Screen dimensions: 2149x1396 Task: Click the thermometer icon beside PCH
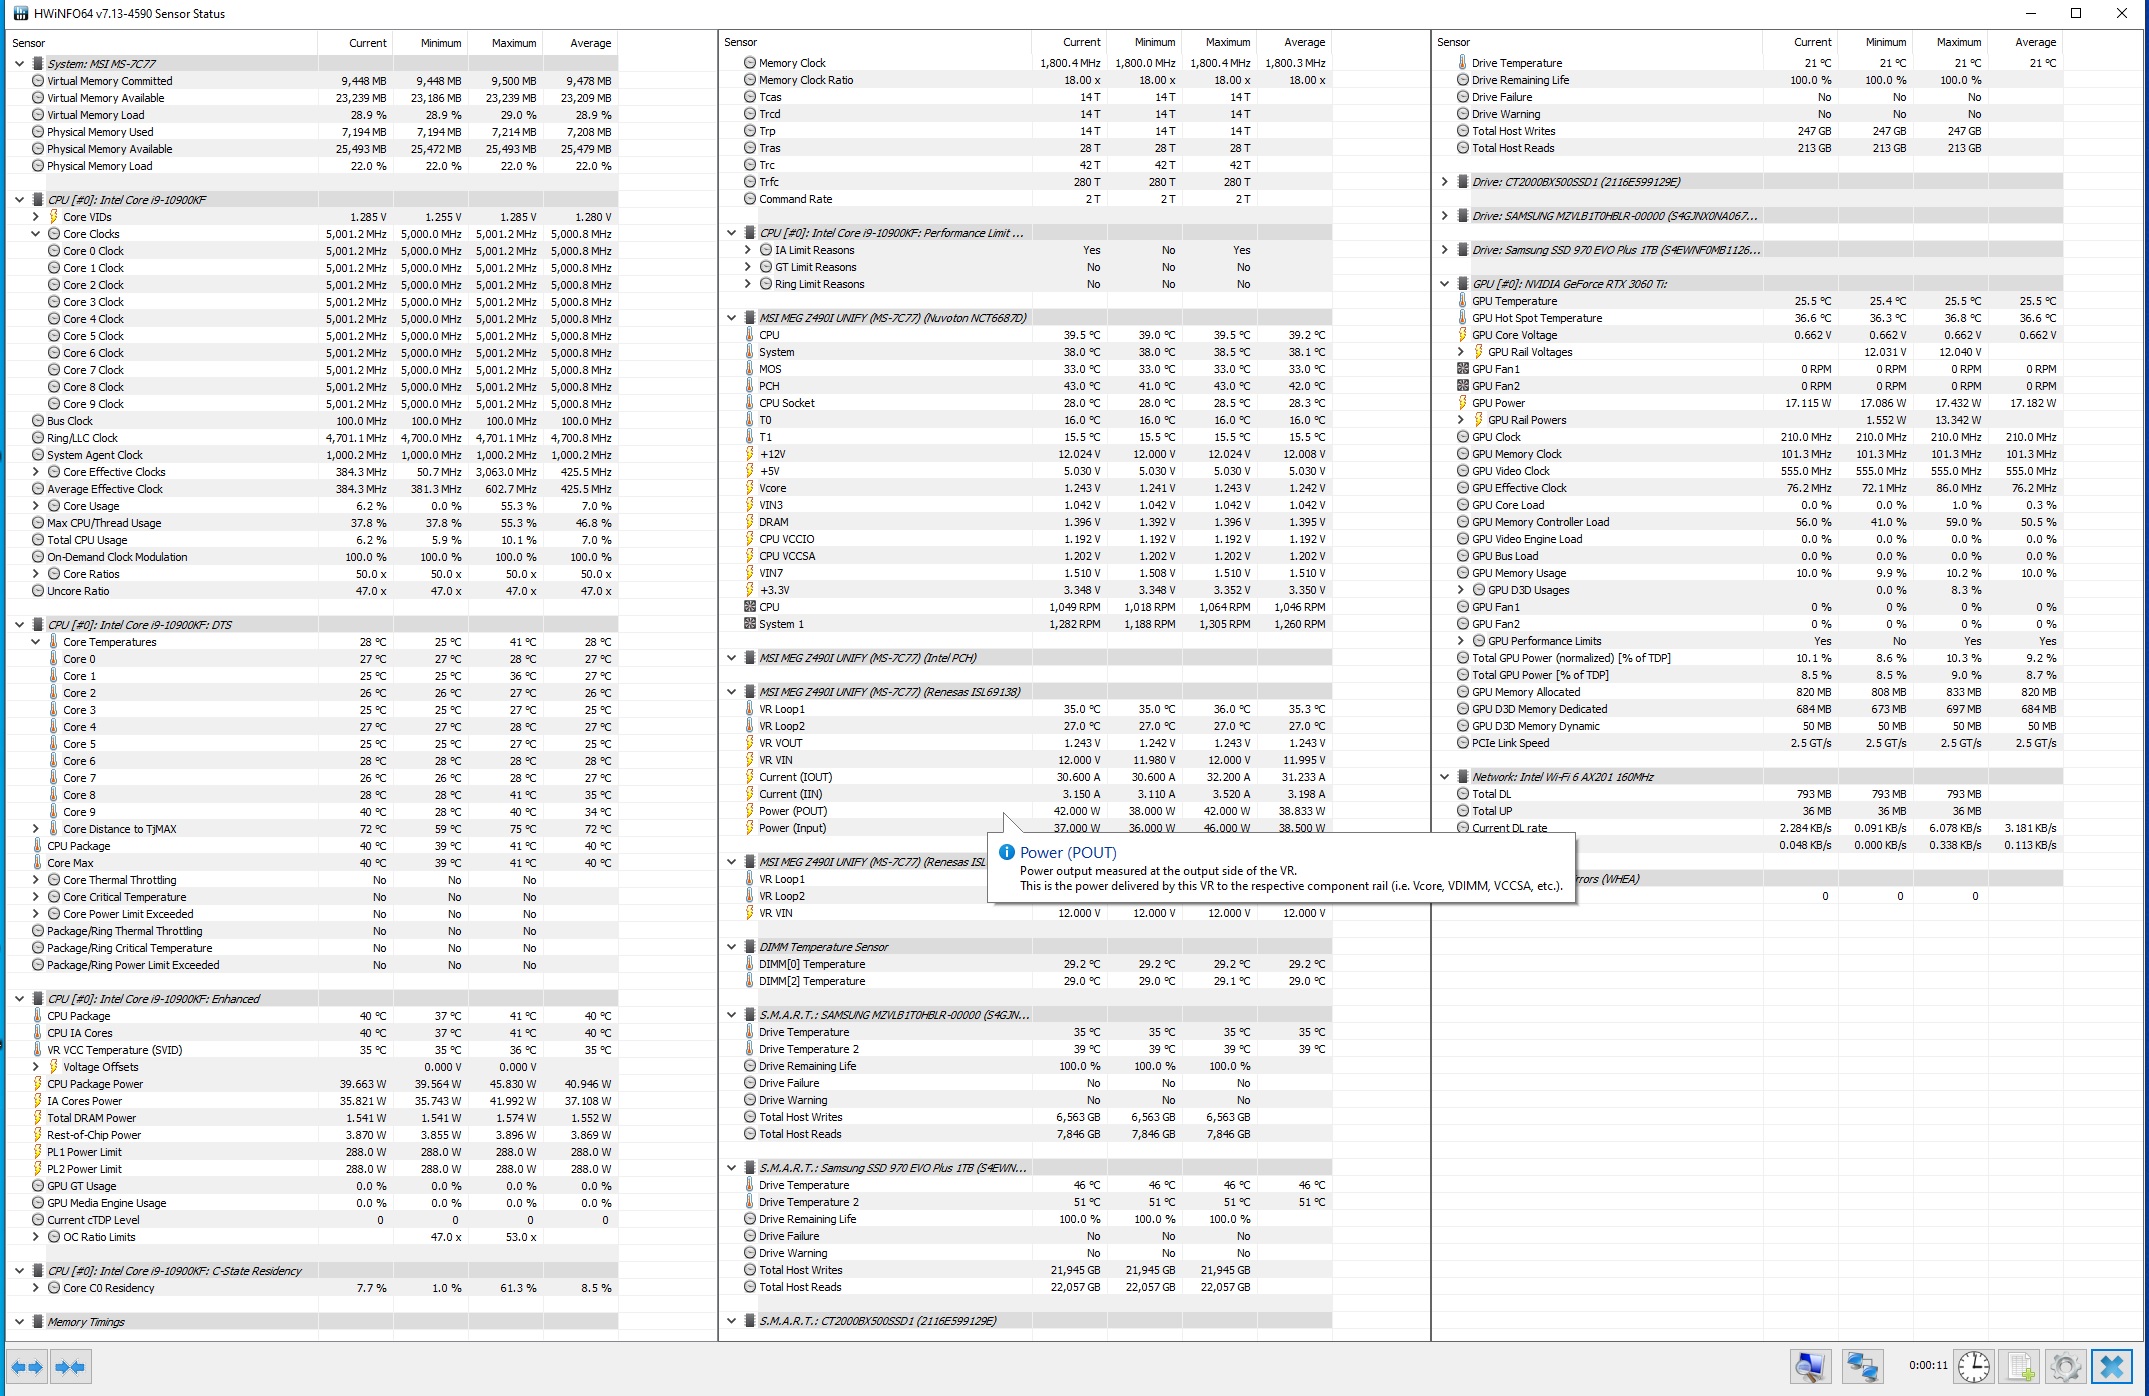(750, 386)
